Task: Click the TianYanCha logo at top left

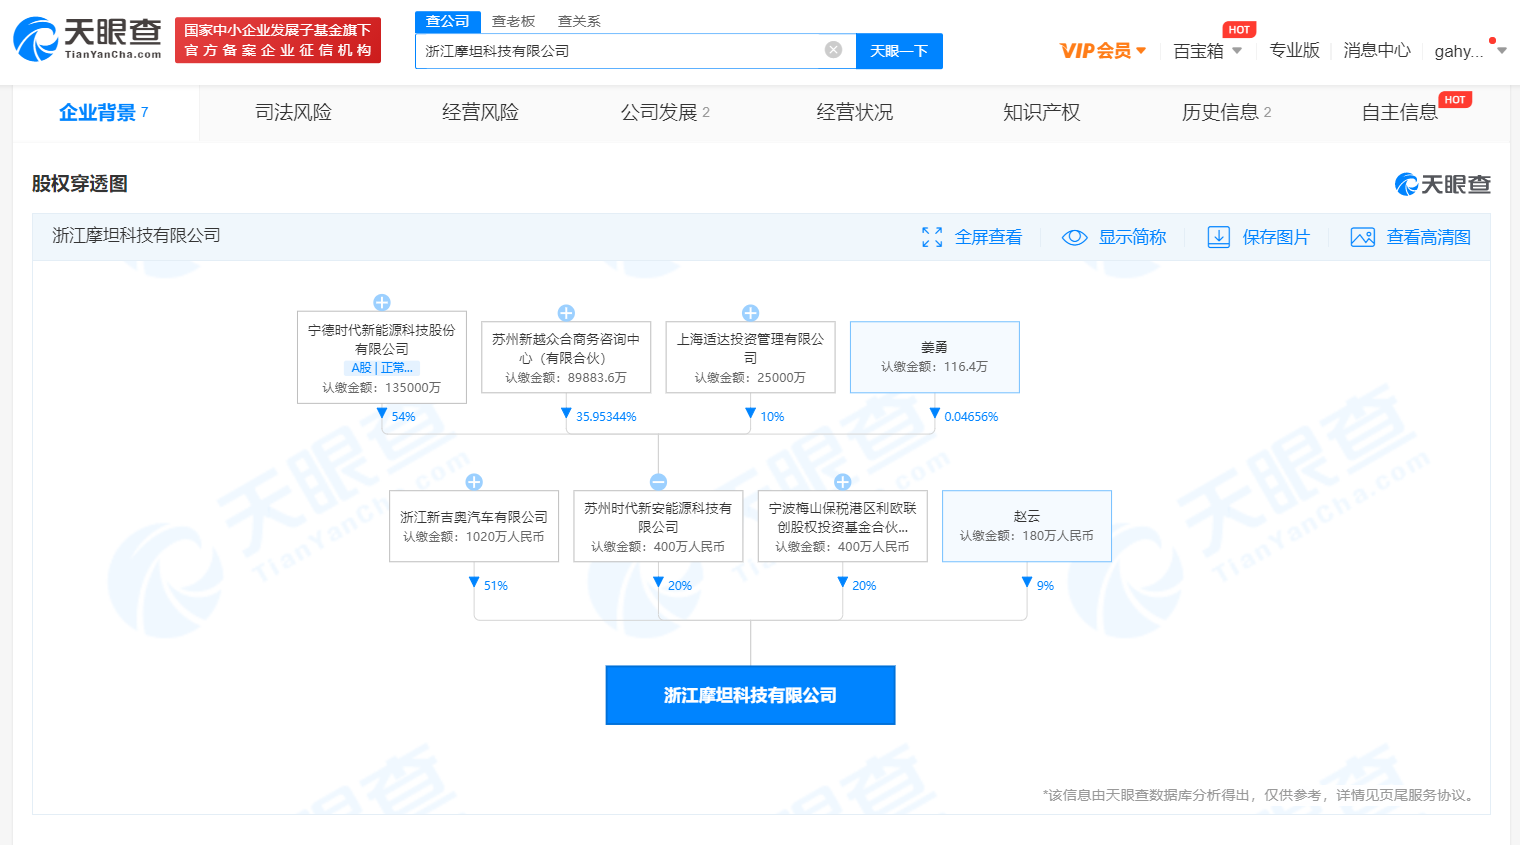Action: coord(88,40)
